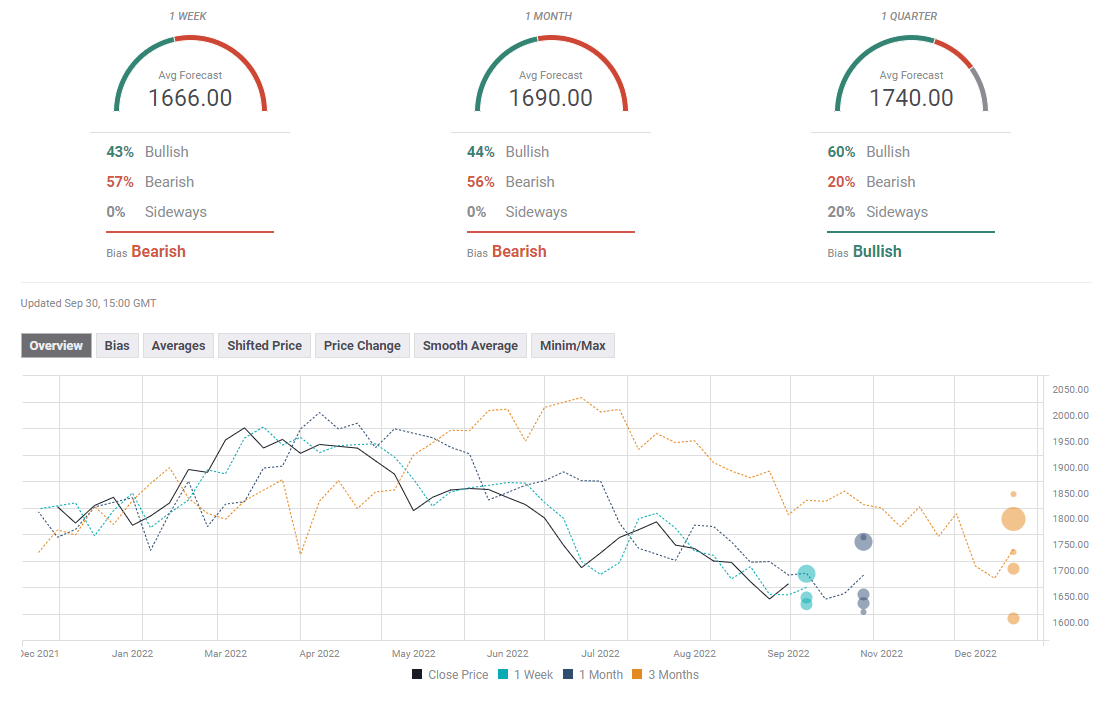Switch to the Overview tab
1107x701 pixels.
tap(56, 346)
